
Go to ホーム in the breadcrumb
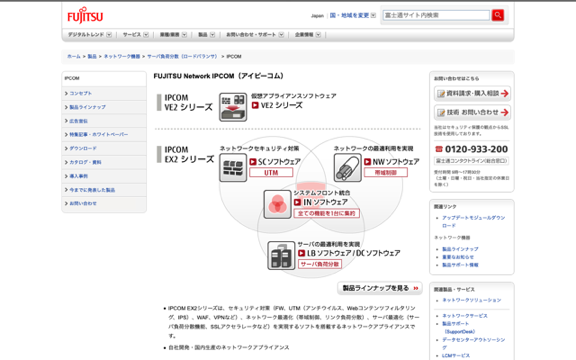[x=74, y=56]
